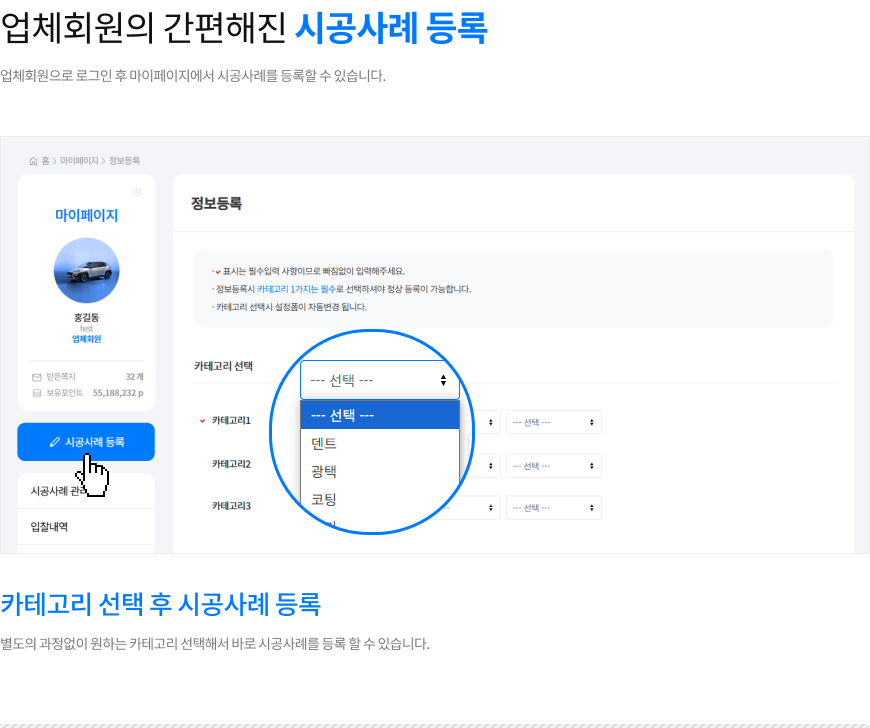The height and width of the screenshot is (728, 870).
Task: Click the home icon in the breadcrumb
Action: pyautogui.click(x=33, y=161)
